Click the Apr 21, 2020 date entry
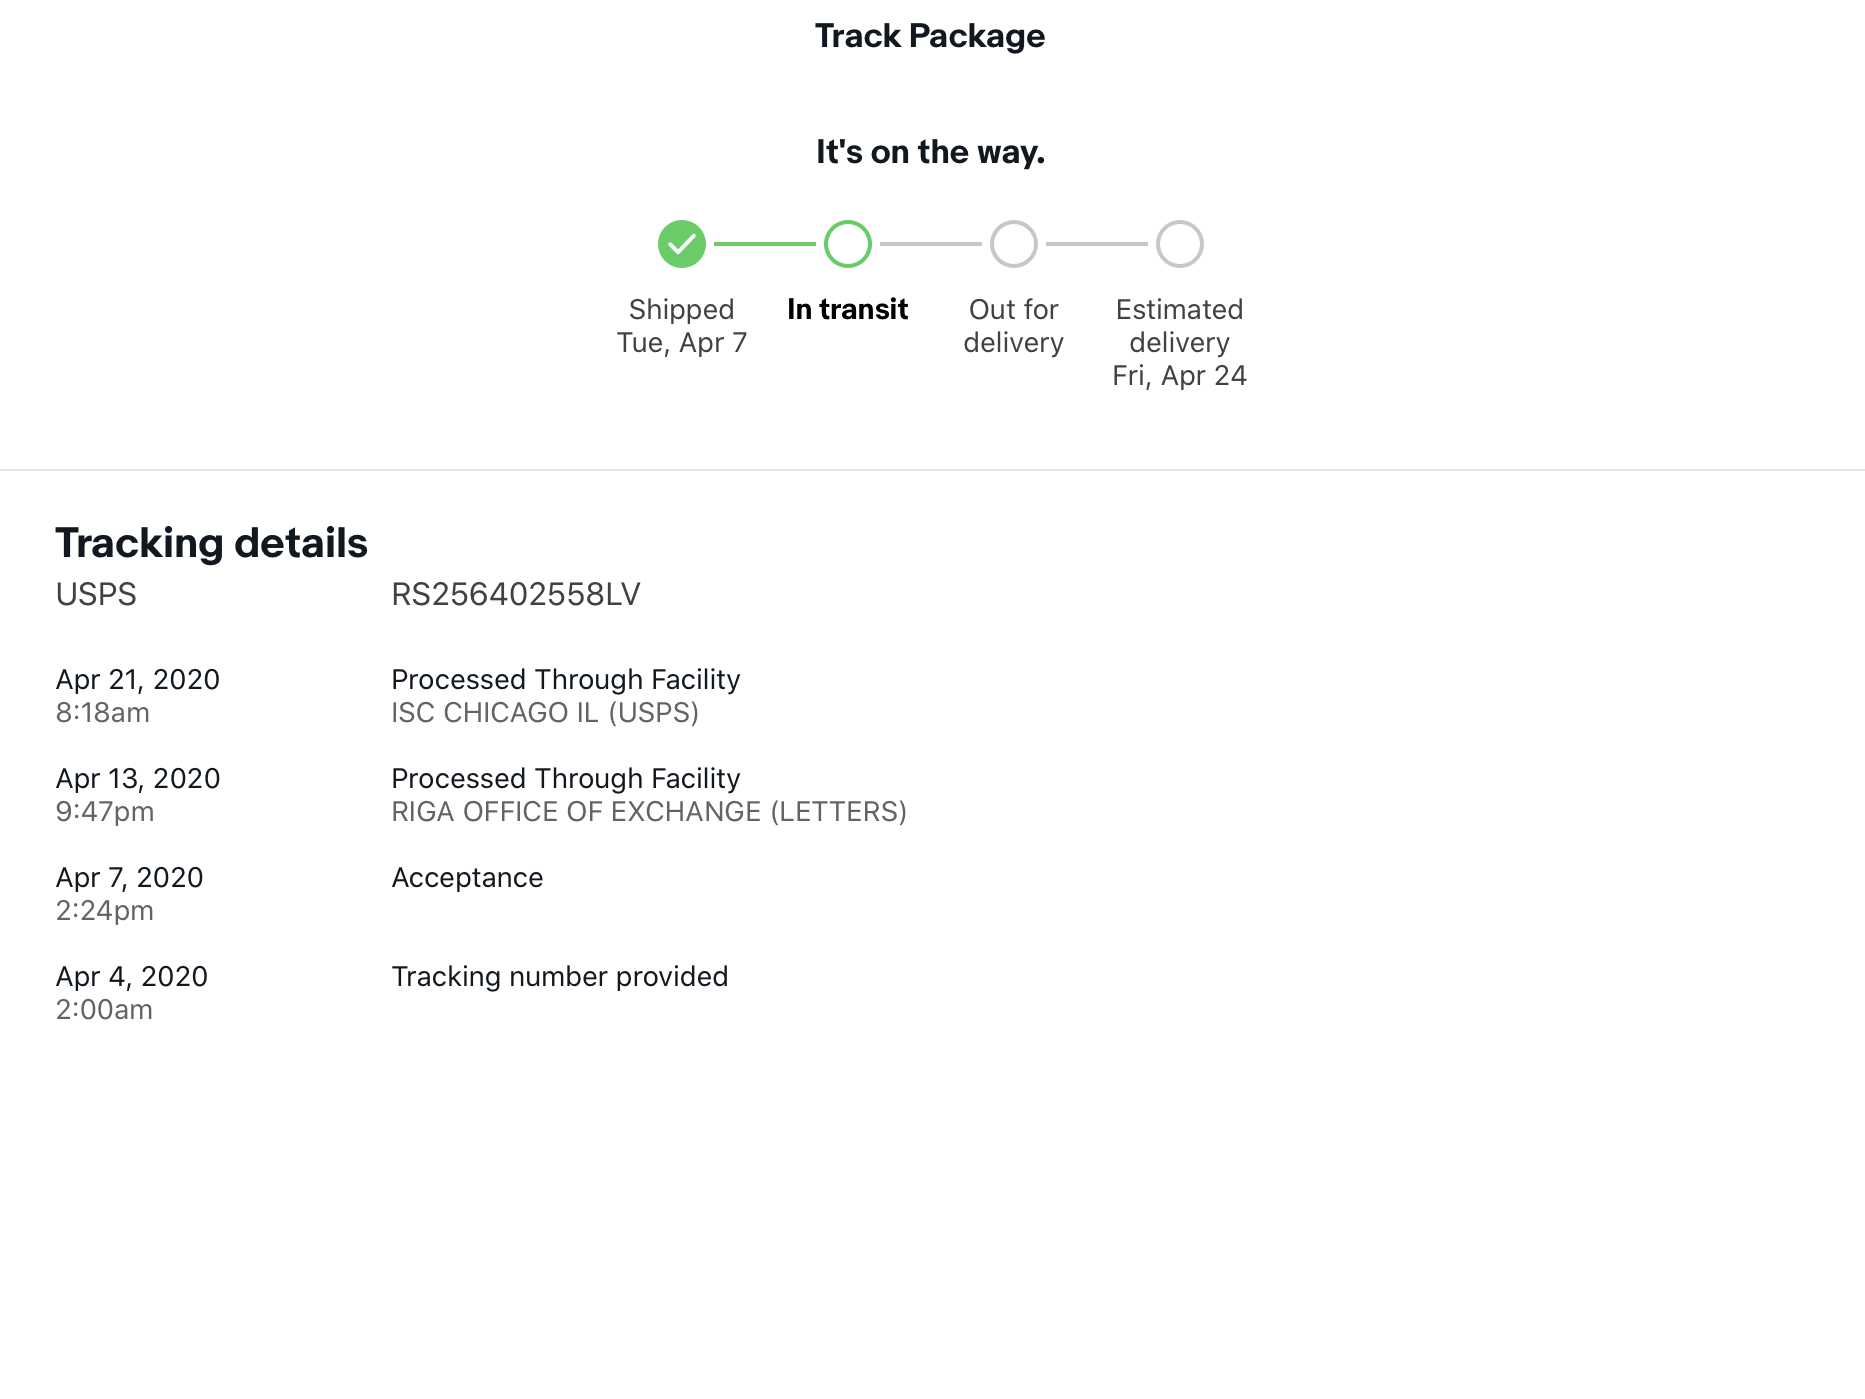 coord(138,680)
